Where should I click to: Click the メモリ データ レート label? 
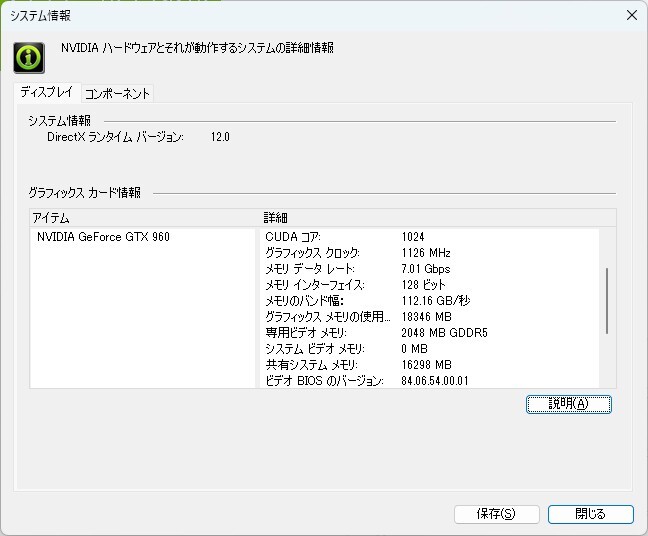pos(310,269)
